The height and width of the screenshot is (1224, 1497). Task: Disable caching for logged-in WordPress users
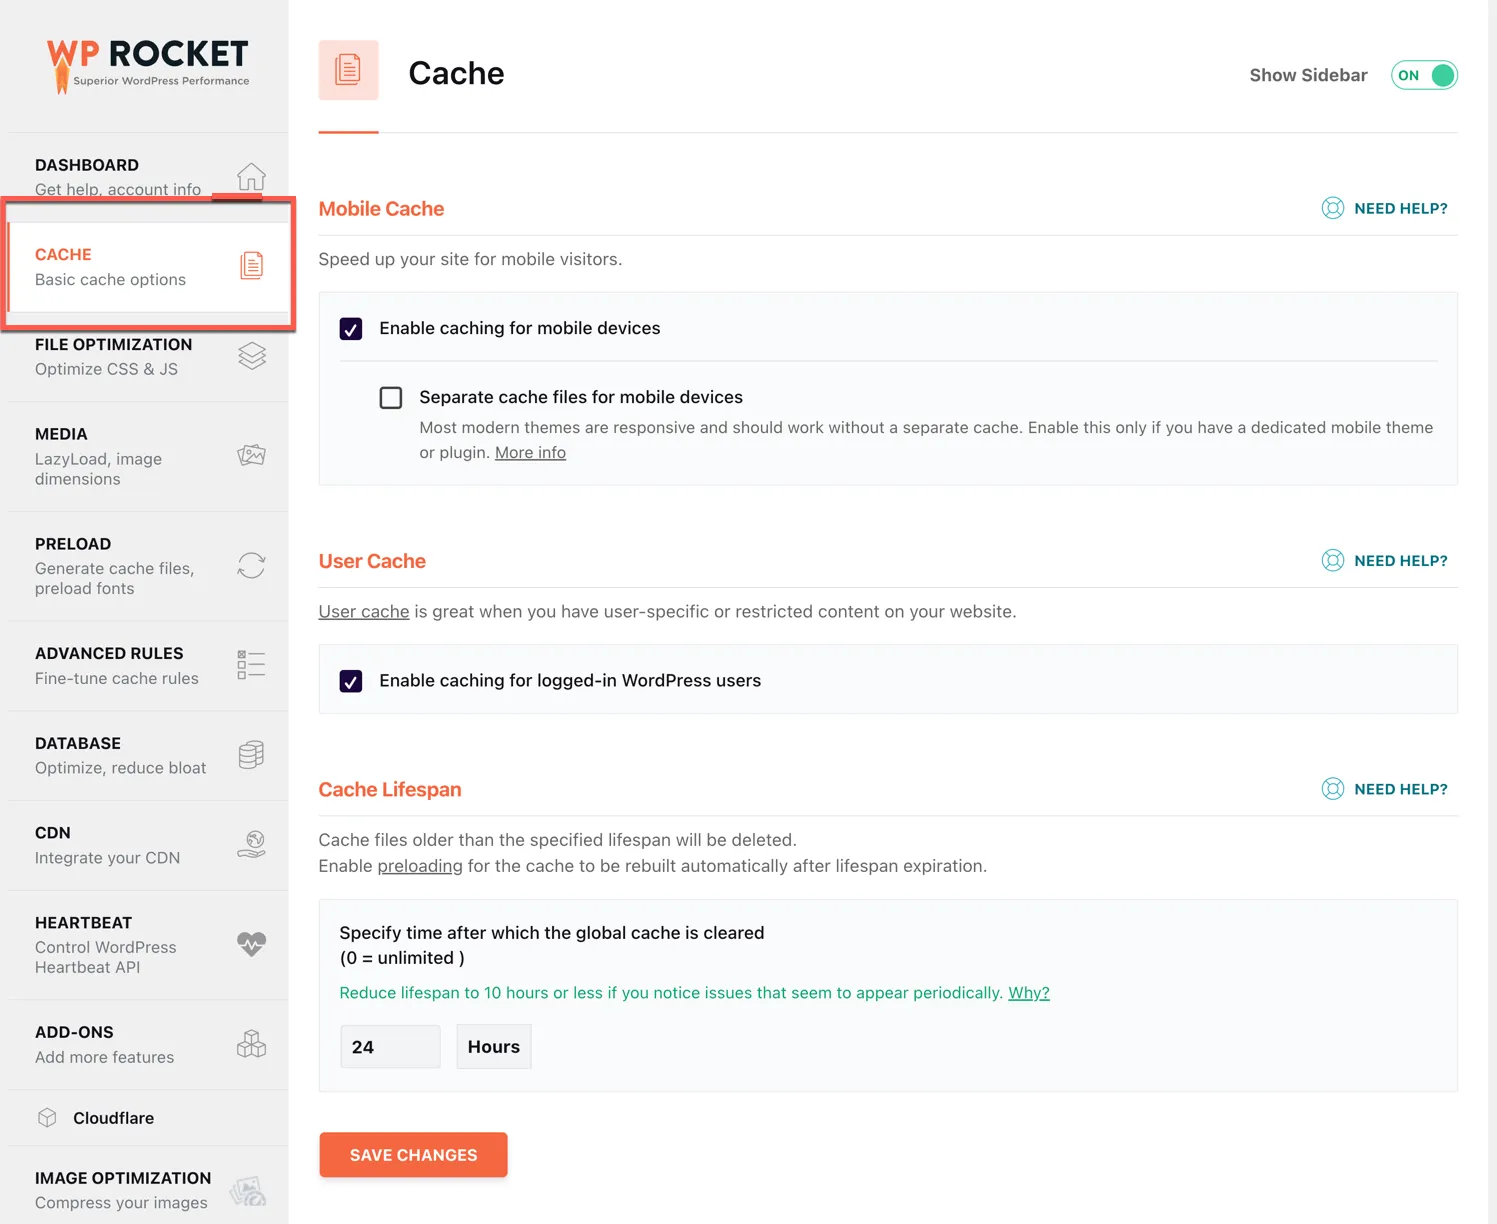[x=351, y=681]
